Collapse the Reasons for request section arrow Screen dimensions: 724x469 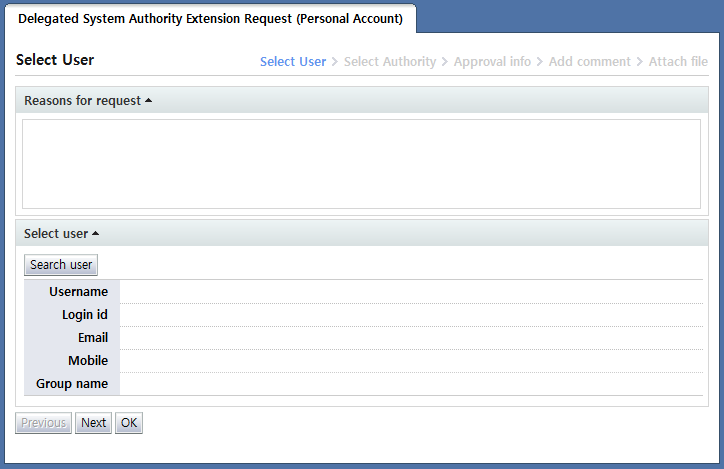tap(148, 101)
